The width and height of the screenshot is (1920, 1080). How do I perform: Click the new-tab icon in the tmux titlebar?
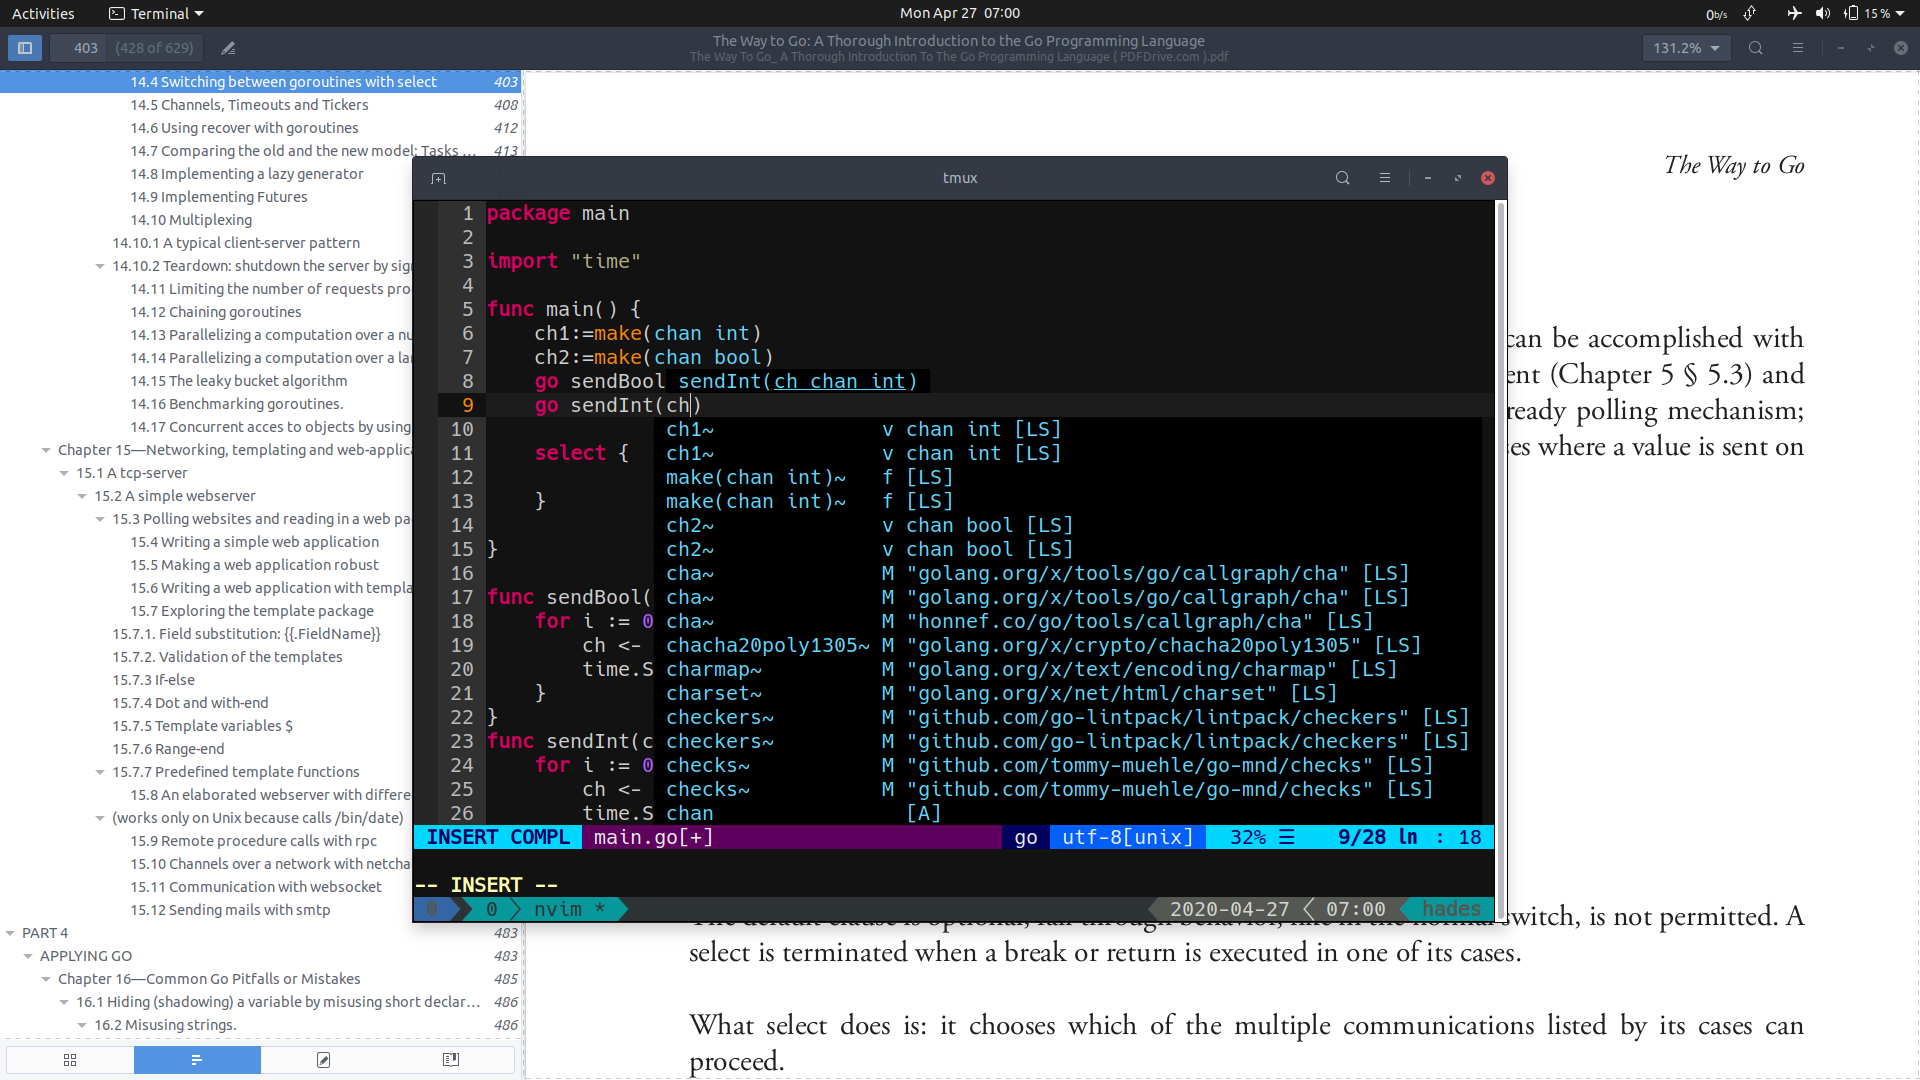tap(438, 178)
